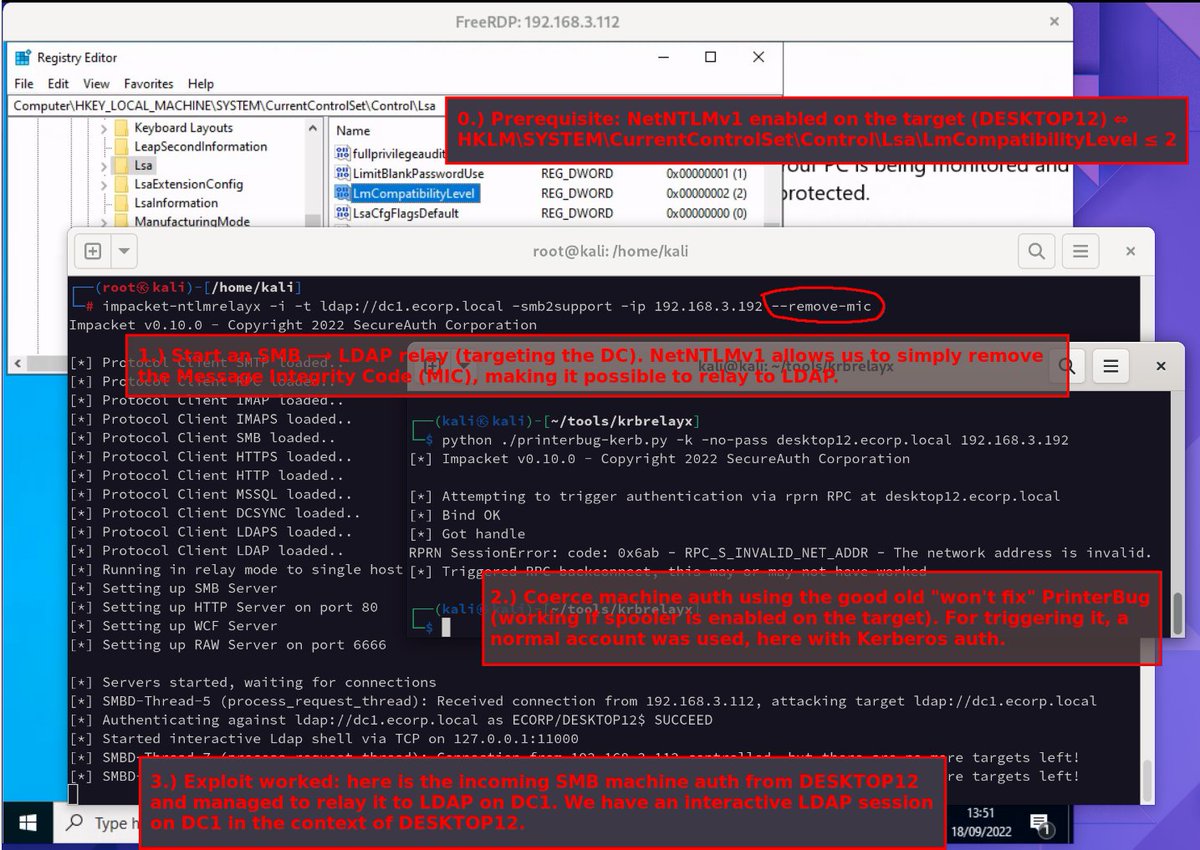The height and width of the screenshot is (850, 1200).
Task: Click the Windows Start button
Action: pos(28,823)
